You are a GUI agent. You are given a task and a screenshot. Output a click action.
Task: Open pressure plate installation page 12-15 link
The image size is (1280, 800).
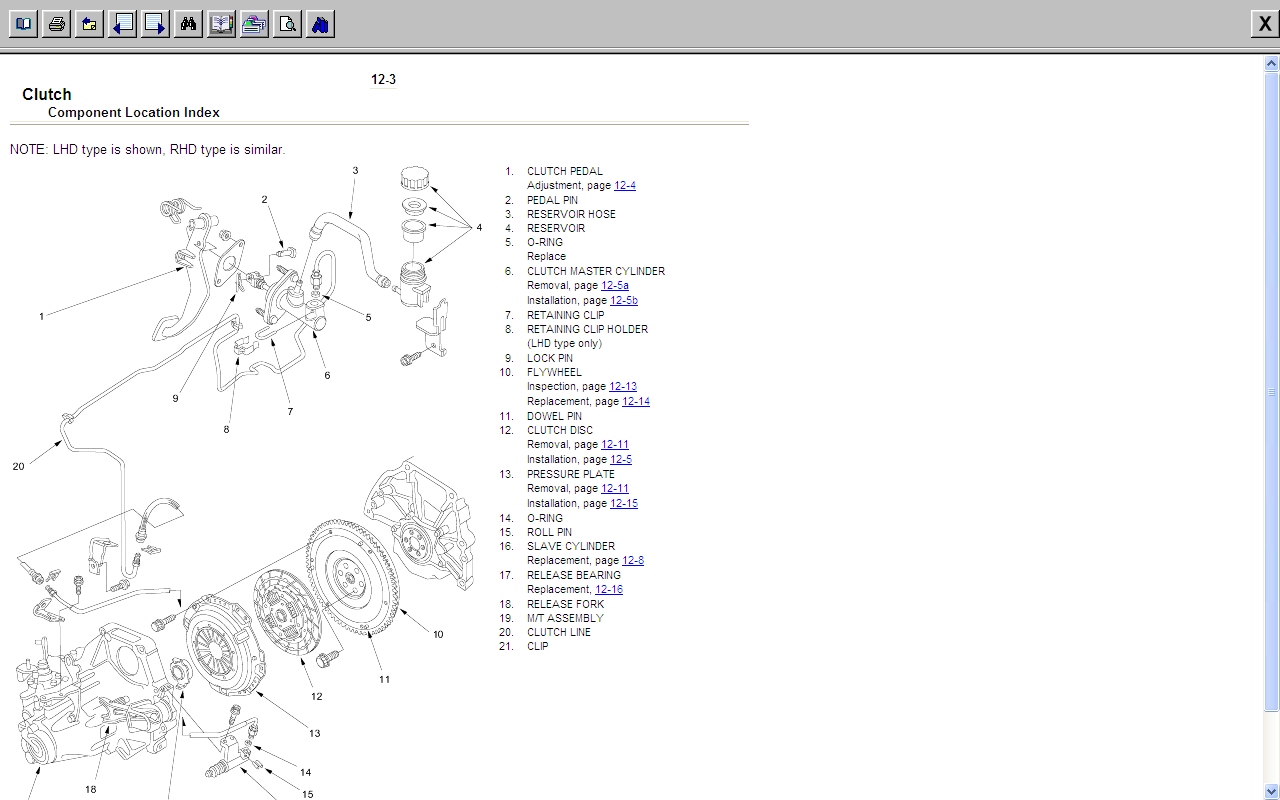click(x=623, y=504)
